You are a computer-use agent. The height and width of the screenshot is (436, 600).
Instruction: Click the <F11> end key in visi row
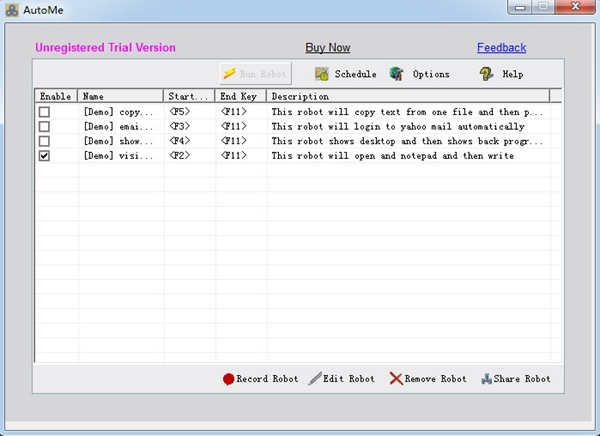click(x=233, y=155)
